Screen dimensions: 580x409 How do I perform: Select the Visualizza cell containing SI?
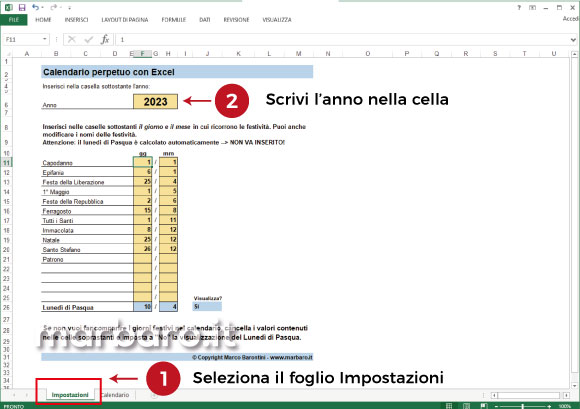(207, 307)
